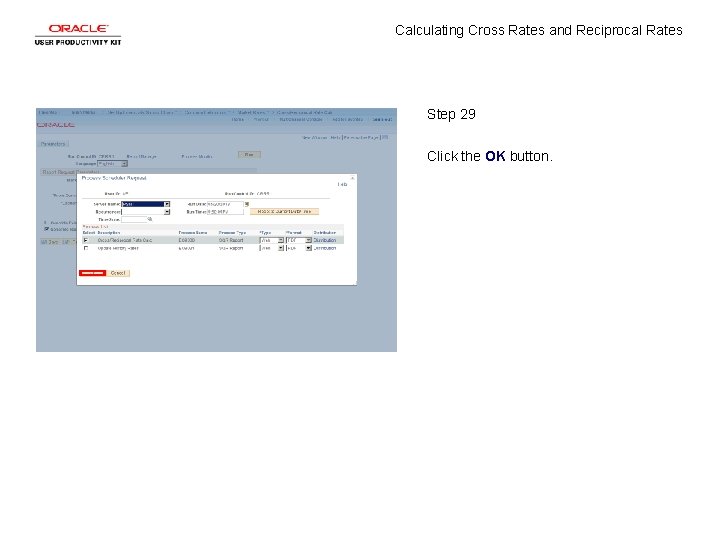Viewport: 720px width, 540px height.
Task: Open the Run Date calendar icon
Action: tap(247, 204)
